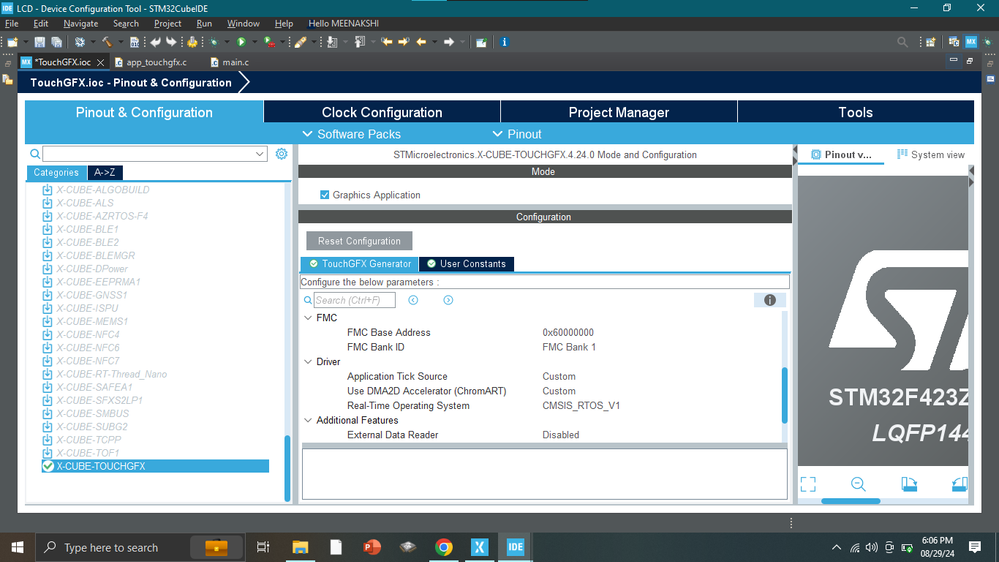This screenshot has height=562, width=999.
Task: Click the Debug bug icon
Action: click(214, 42)
